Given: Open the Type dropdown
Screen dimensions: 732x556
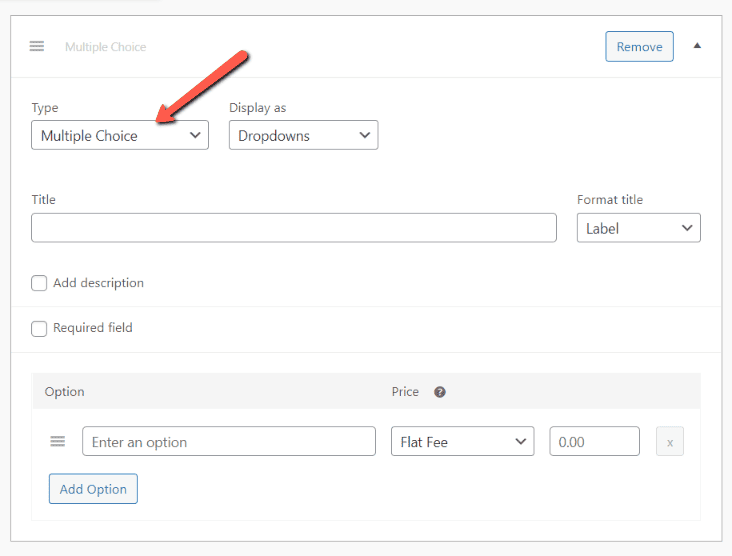Looking at the screenshot, I should (120, 136).
